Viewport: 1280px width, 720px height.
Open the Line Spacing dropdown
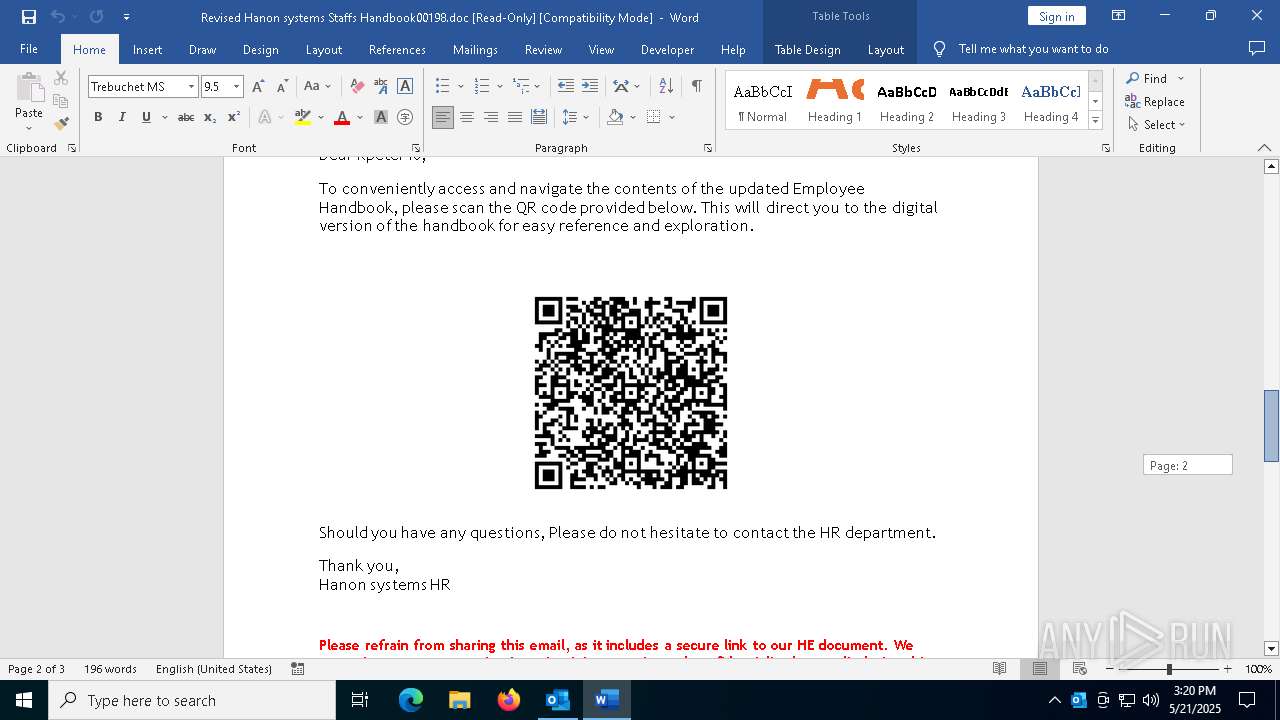pos(576,117)
